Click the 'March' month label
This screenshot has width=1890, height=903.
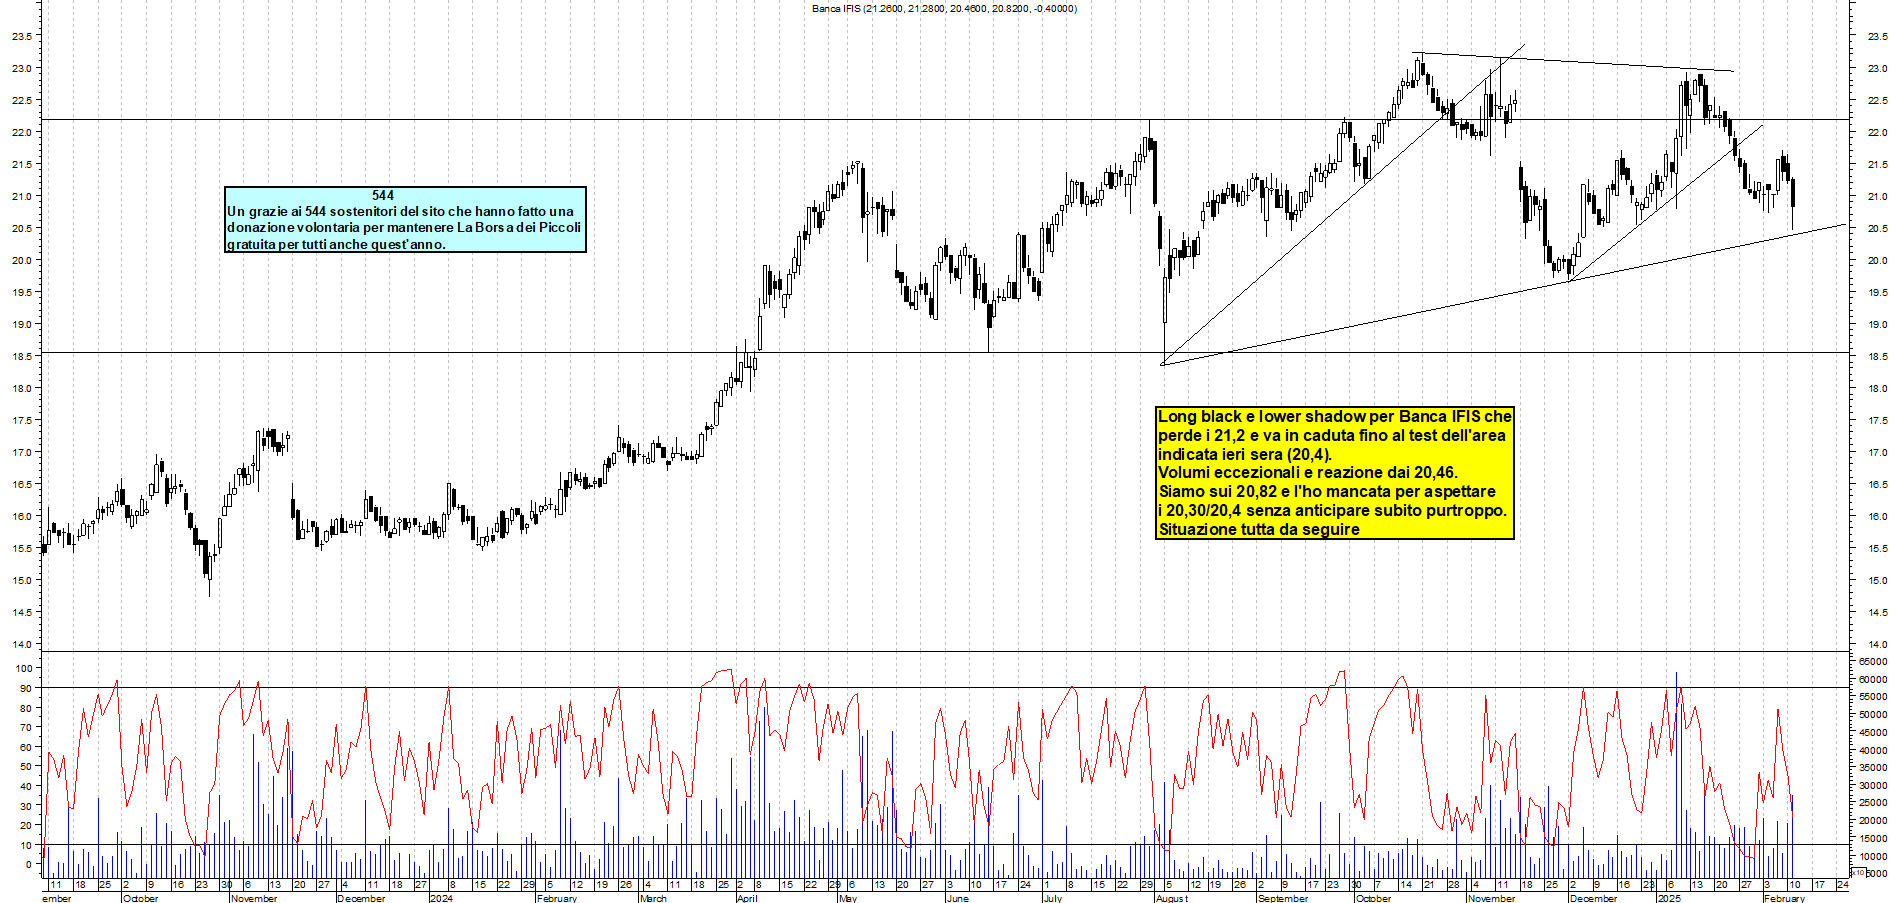[x=653, y=898]
